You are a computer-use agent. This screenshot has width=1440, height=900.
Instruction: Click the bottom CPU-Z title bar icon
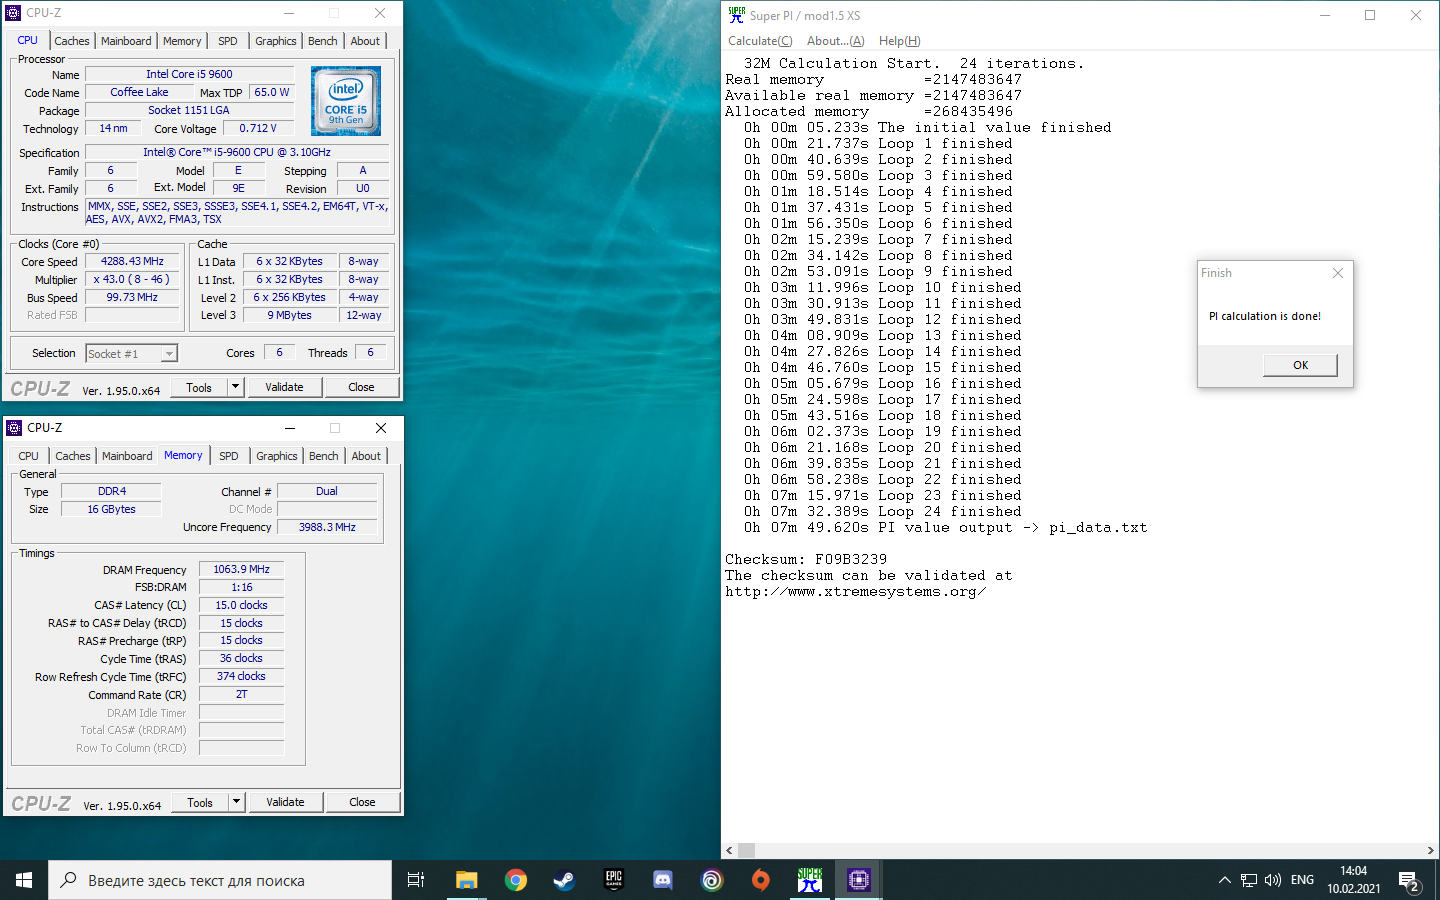coord(14,428)
